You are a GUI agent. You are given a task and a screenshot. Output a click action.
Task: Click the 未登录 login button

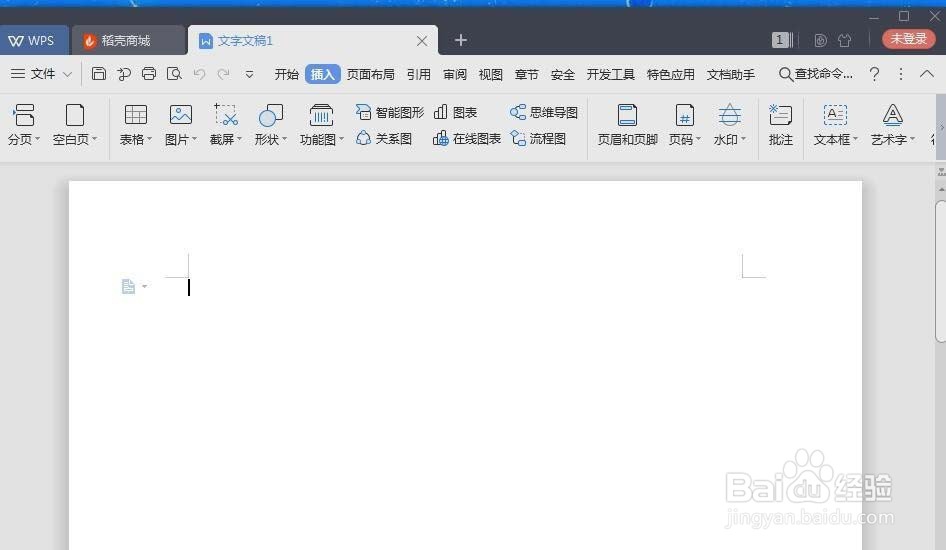[x=909, y=39]
